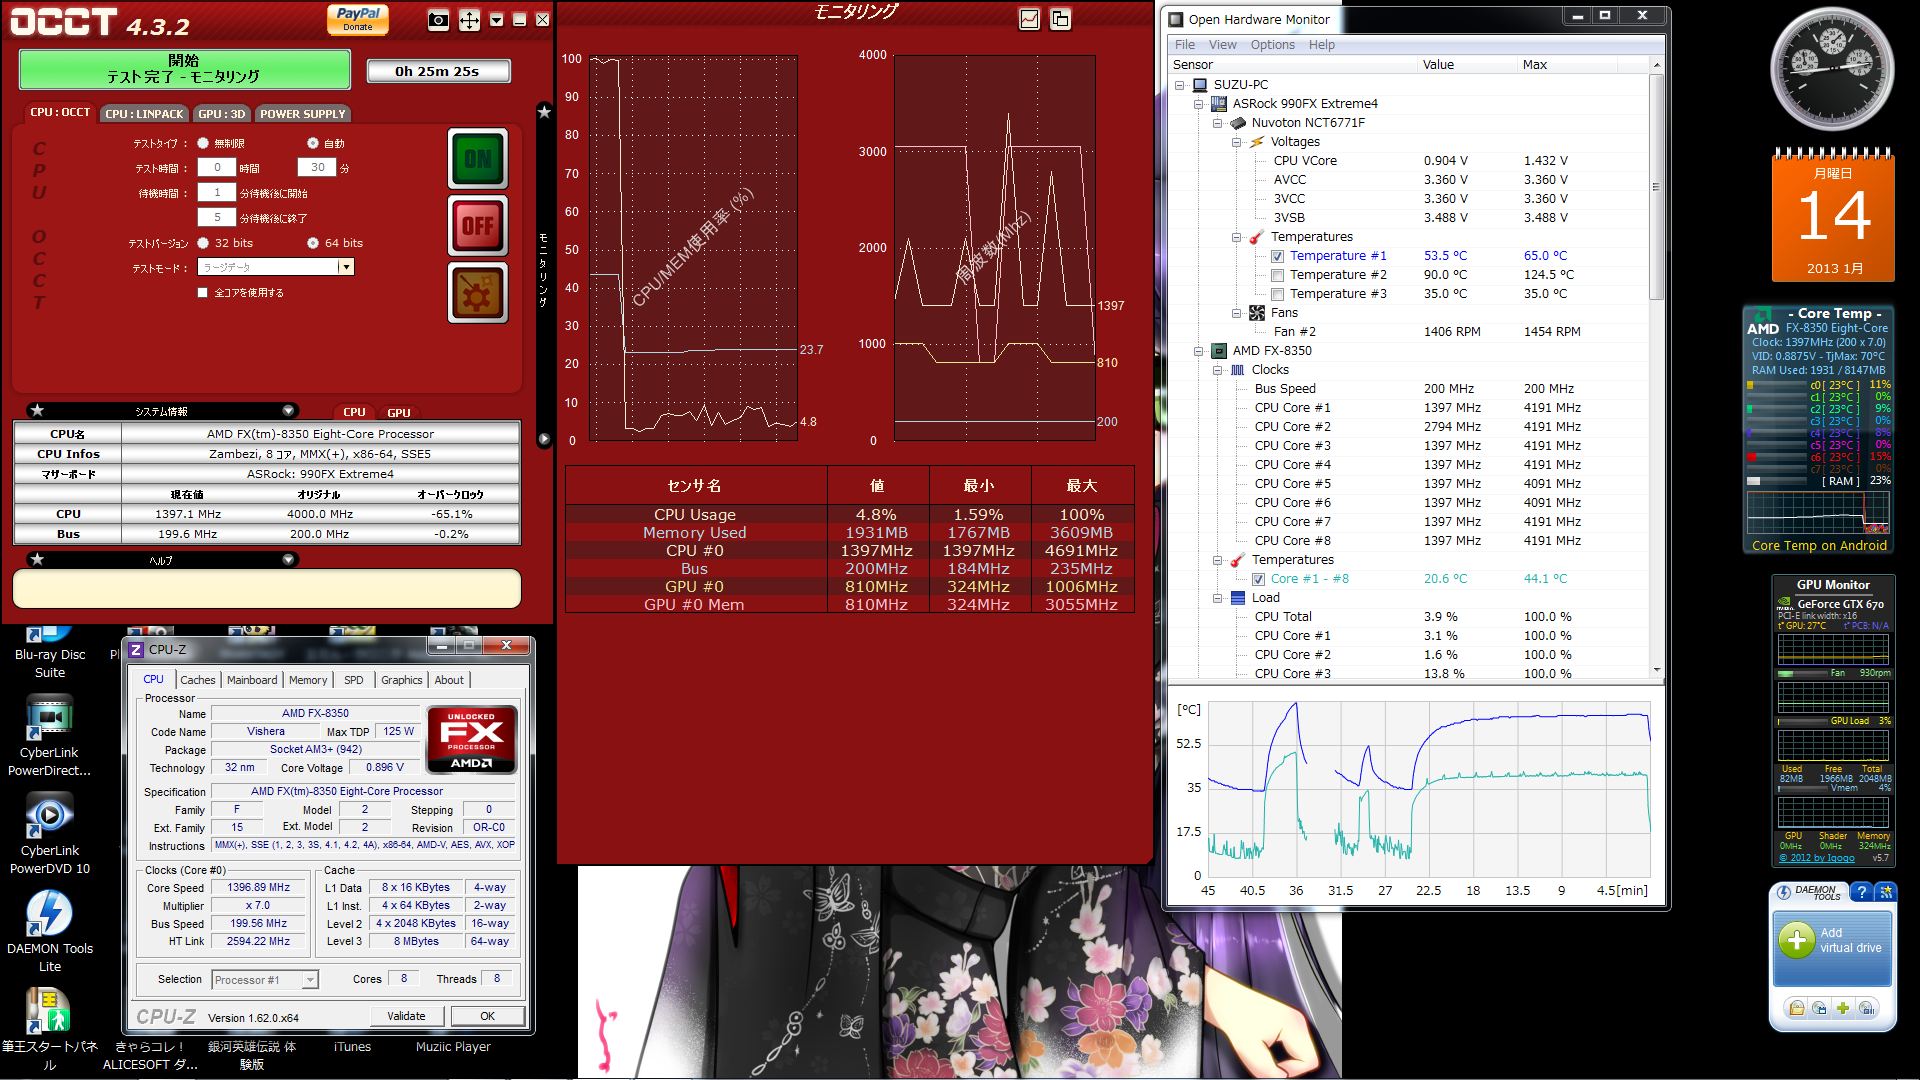Click the GPU tab in system info
Viewport: 1920px width, 1080px height.
point(398,412)
